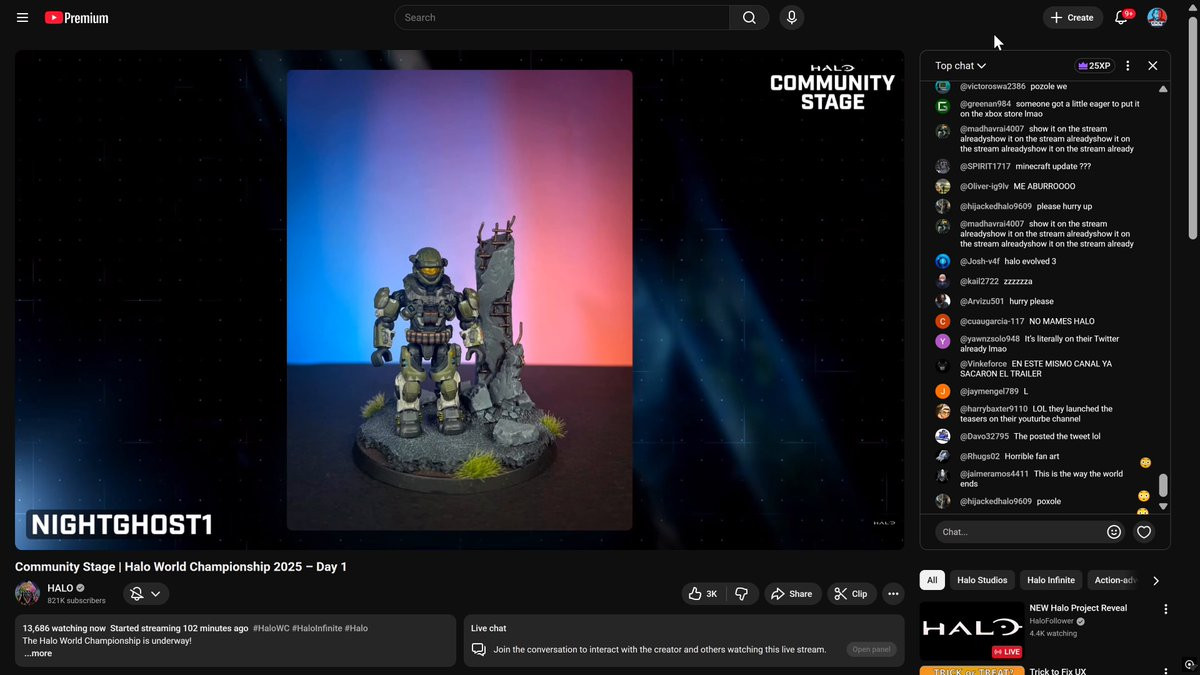1200x675 pixels.
Task: Click the Open panel button
Action: tap(871, 649)
